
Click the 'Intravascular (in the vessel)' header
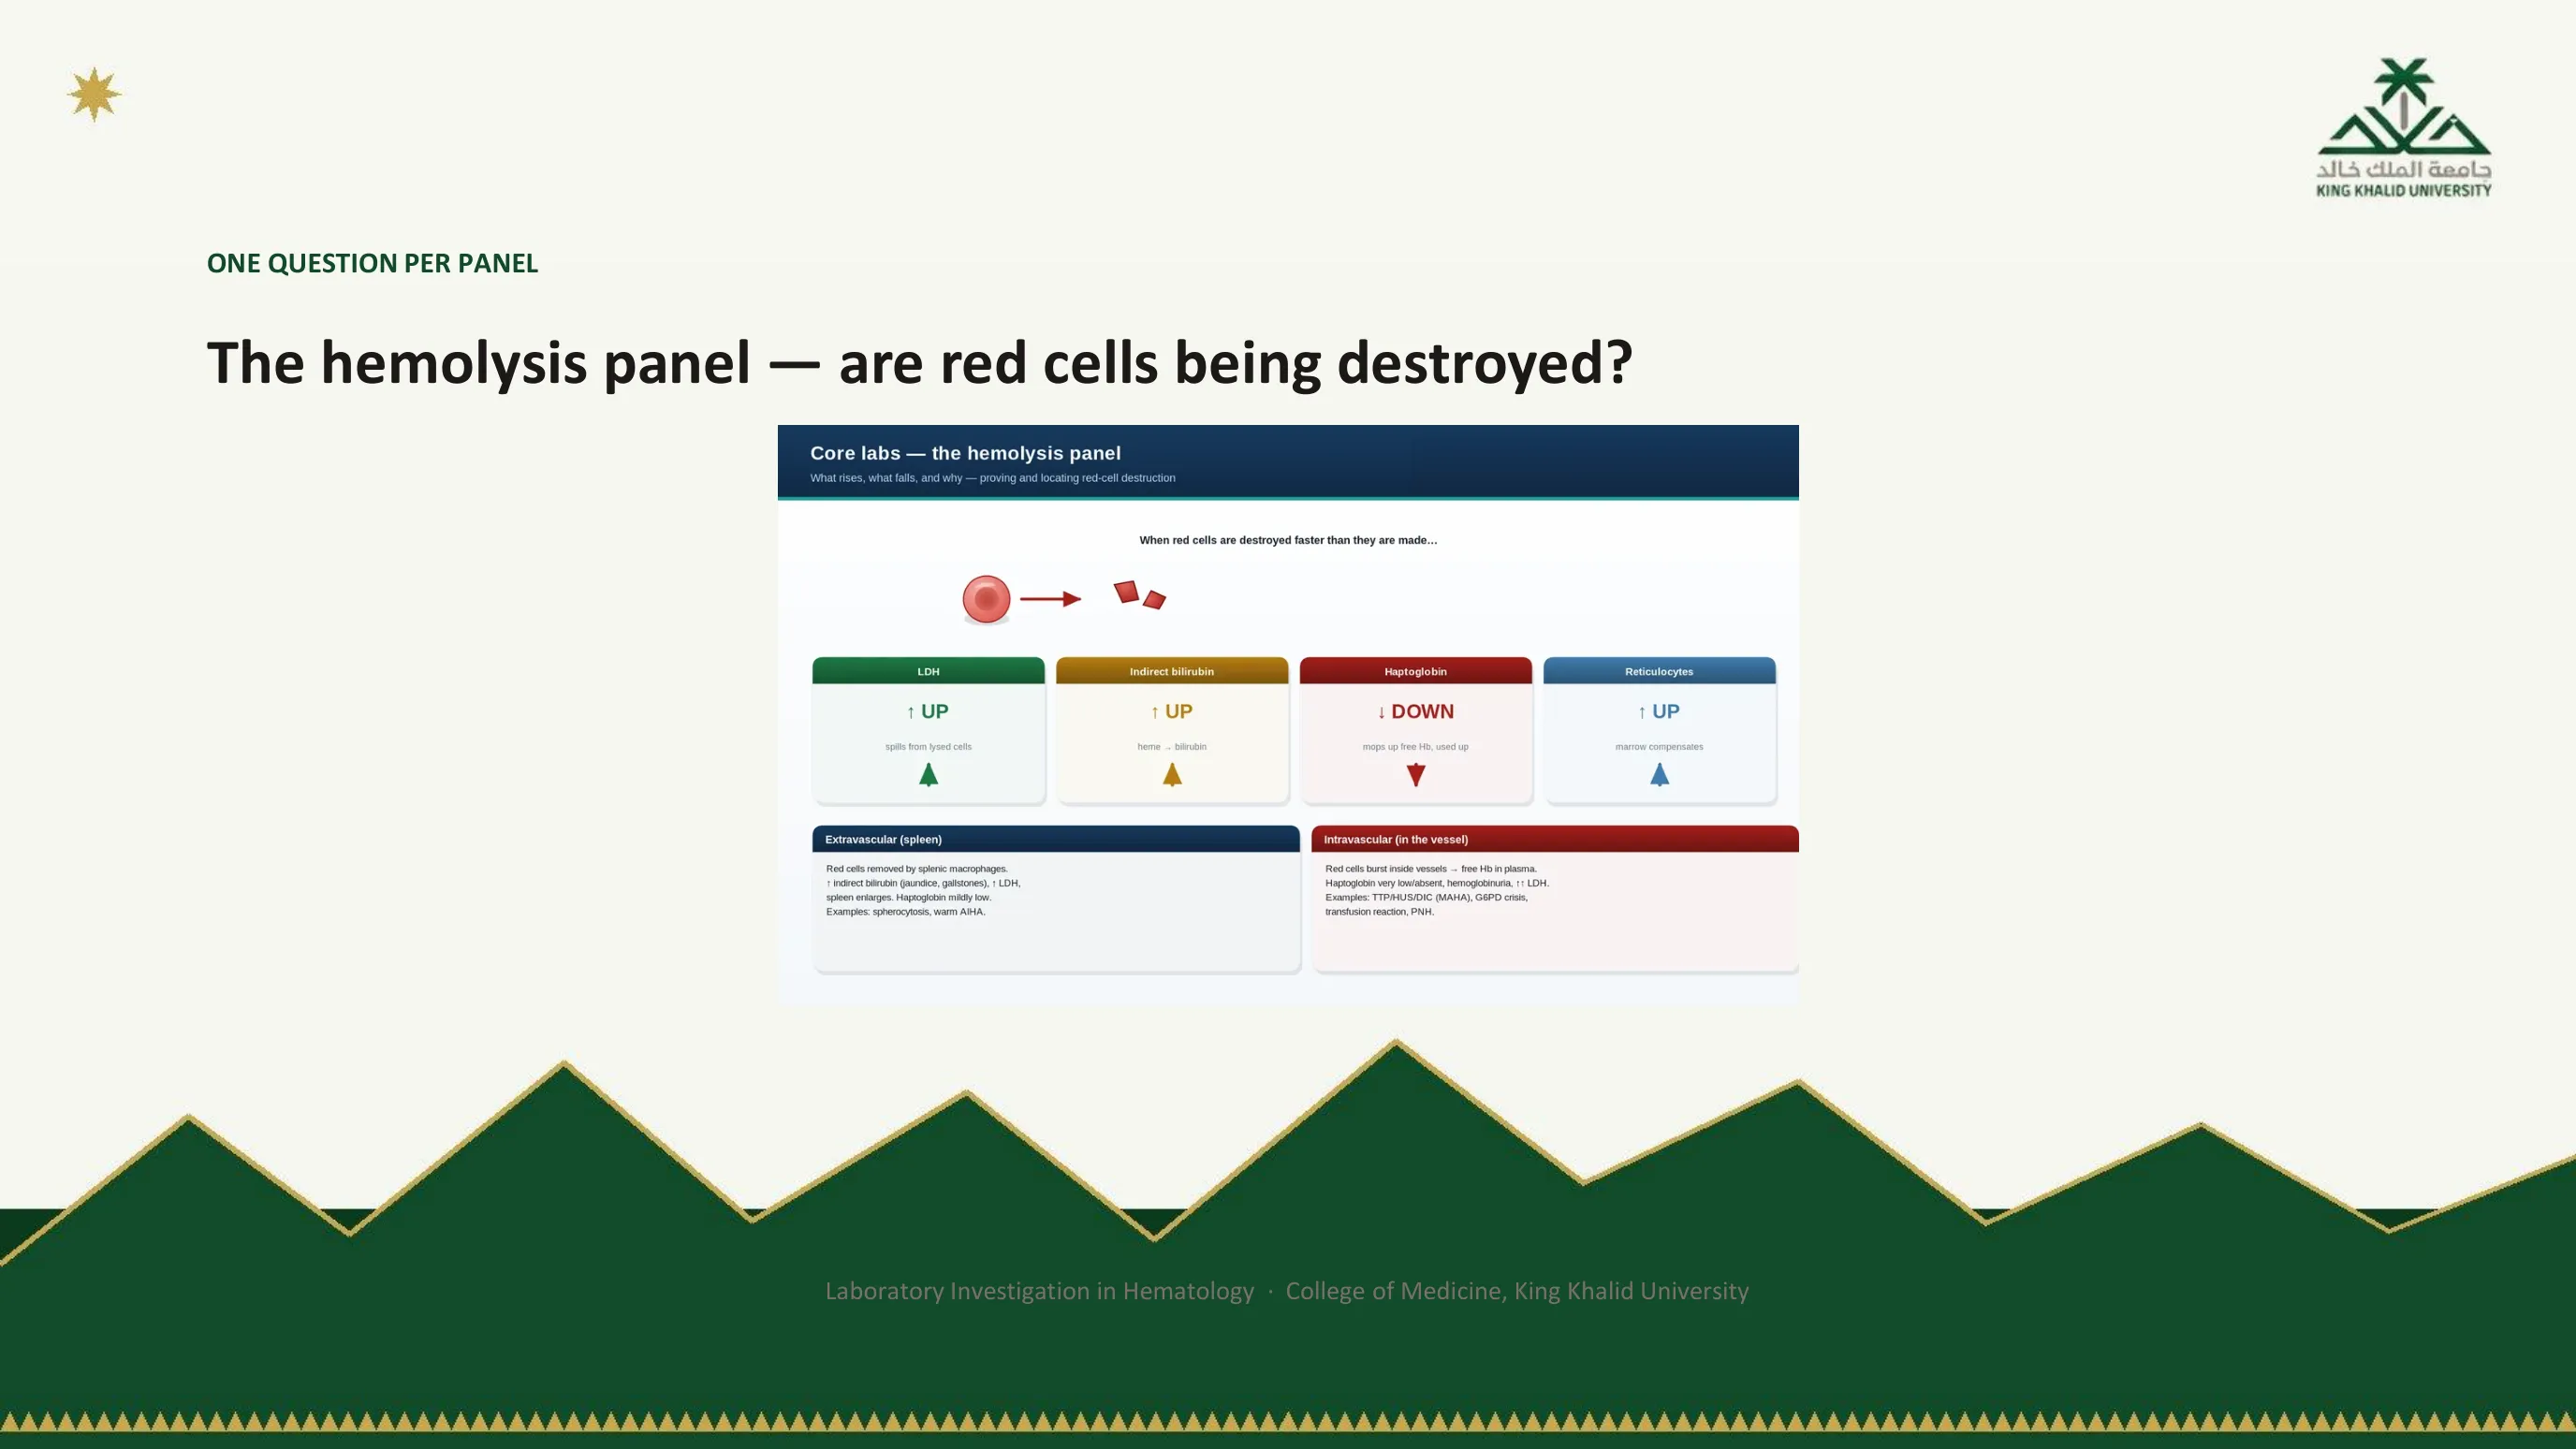tap(1555, 839)
